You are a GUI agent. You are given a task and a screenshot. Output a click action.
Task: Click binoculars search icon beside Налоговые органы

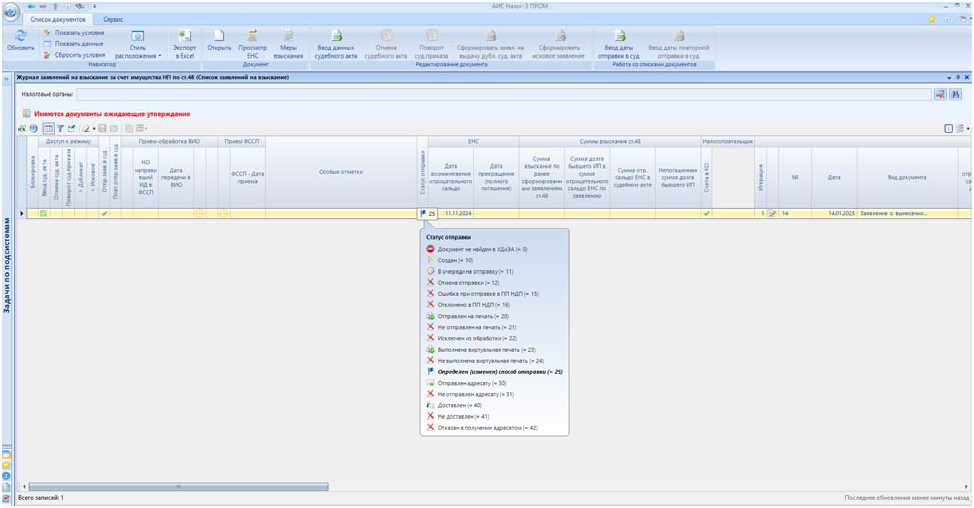click(x=955, y=94)
